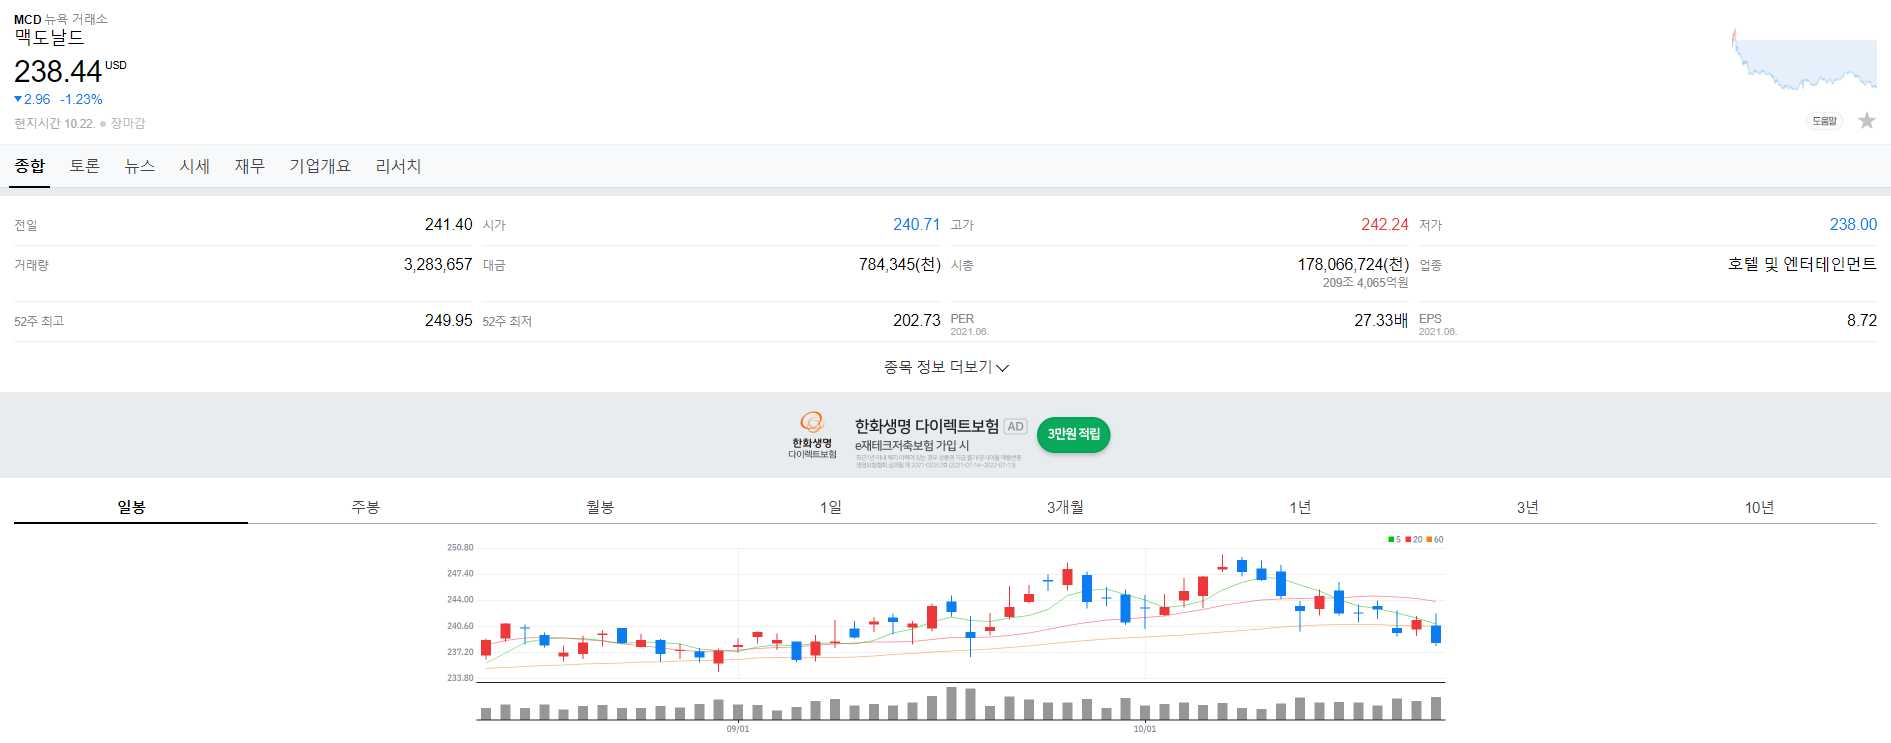Show the 3개월 chart

click(x=1065, y=507)
